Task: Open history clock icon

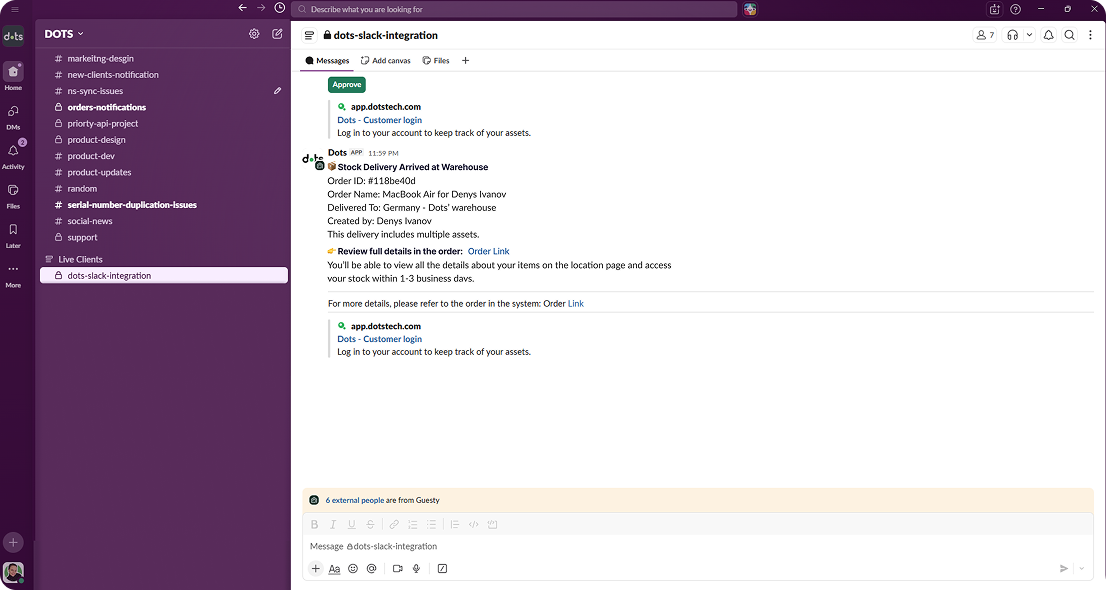Action: (280, 8)
